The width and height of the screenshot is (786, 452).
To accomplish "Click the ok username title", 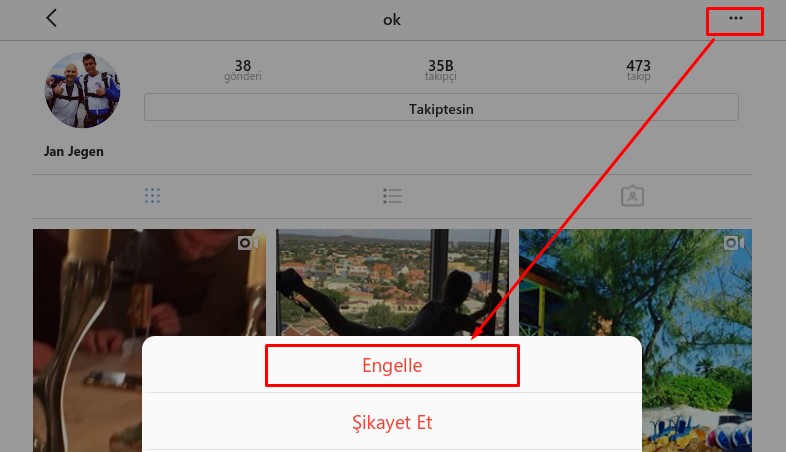I will coord(391,20).
